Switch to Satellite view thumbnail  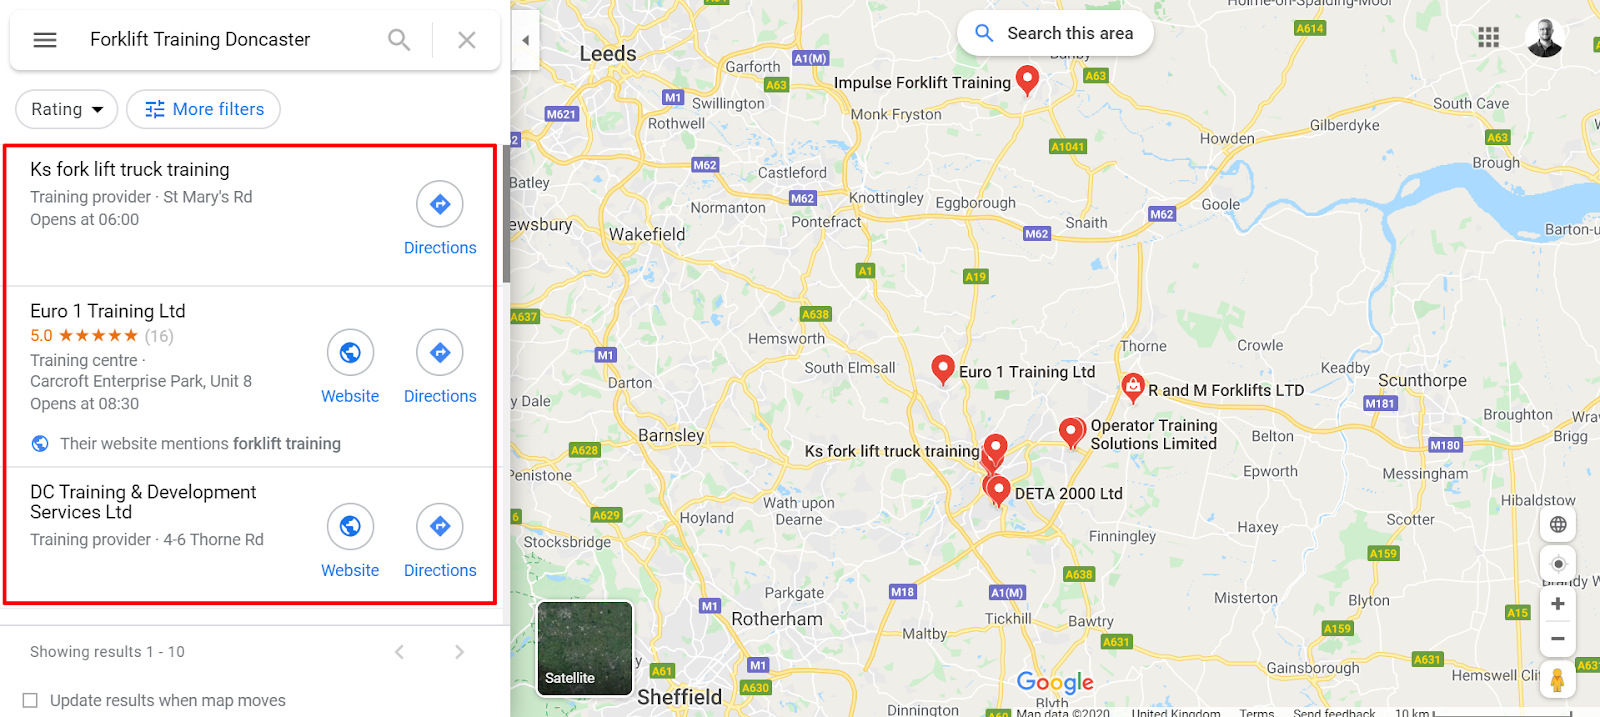click(x=585, y=648)
